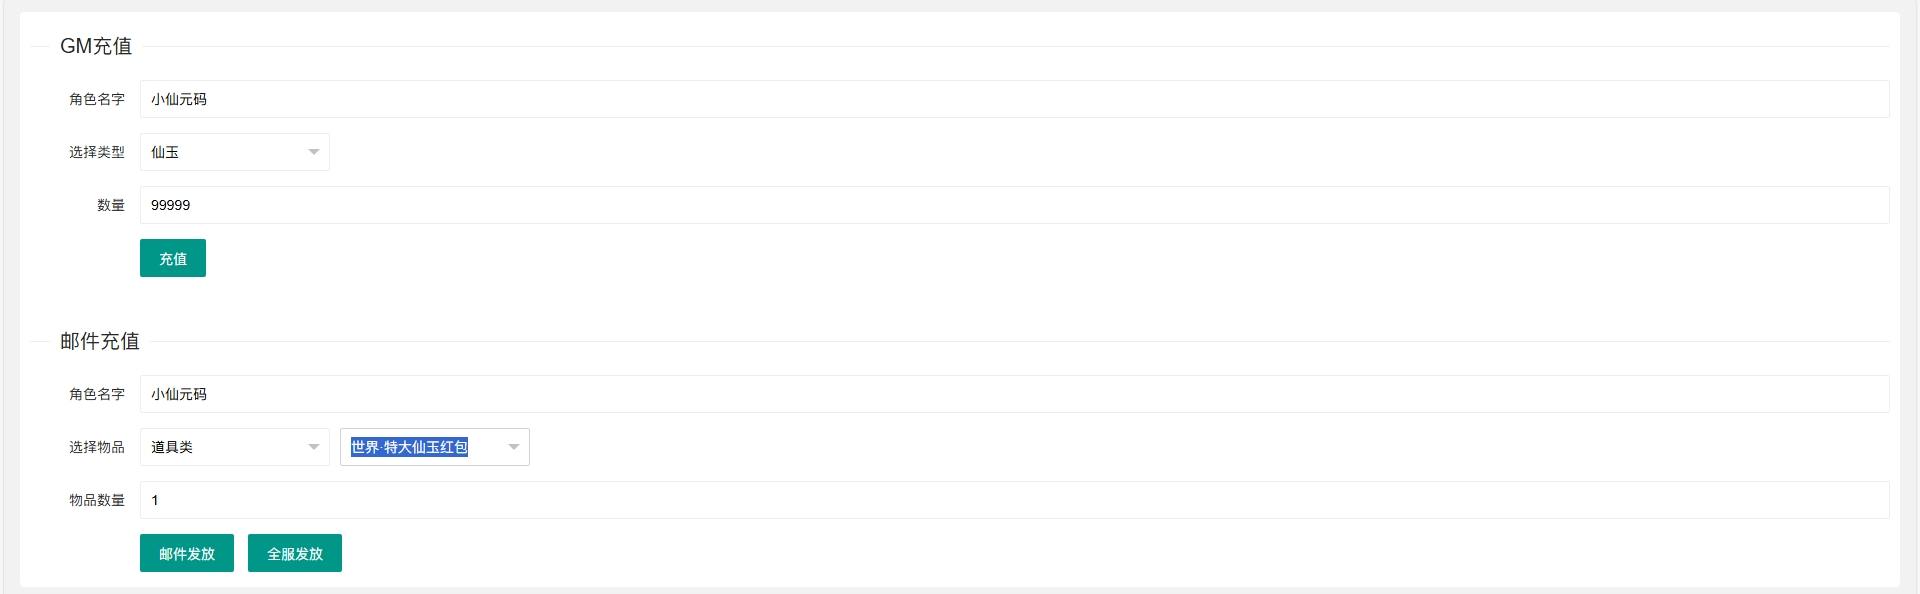The image size is (1920, 594).
Task: Click the 选择物品 label
Action: (x=97, y=447)
